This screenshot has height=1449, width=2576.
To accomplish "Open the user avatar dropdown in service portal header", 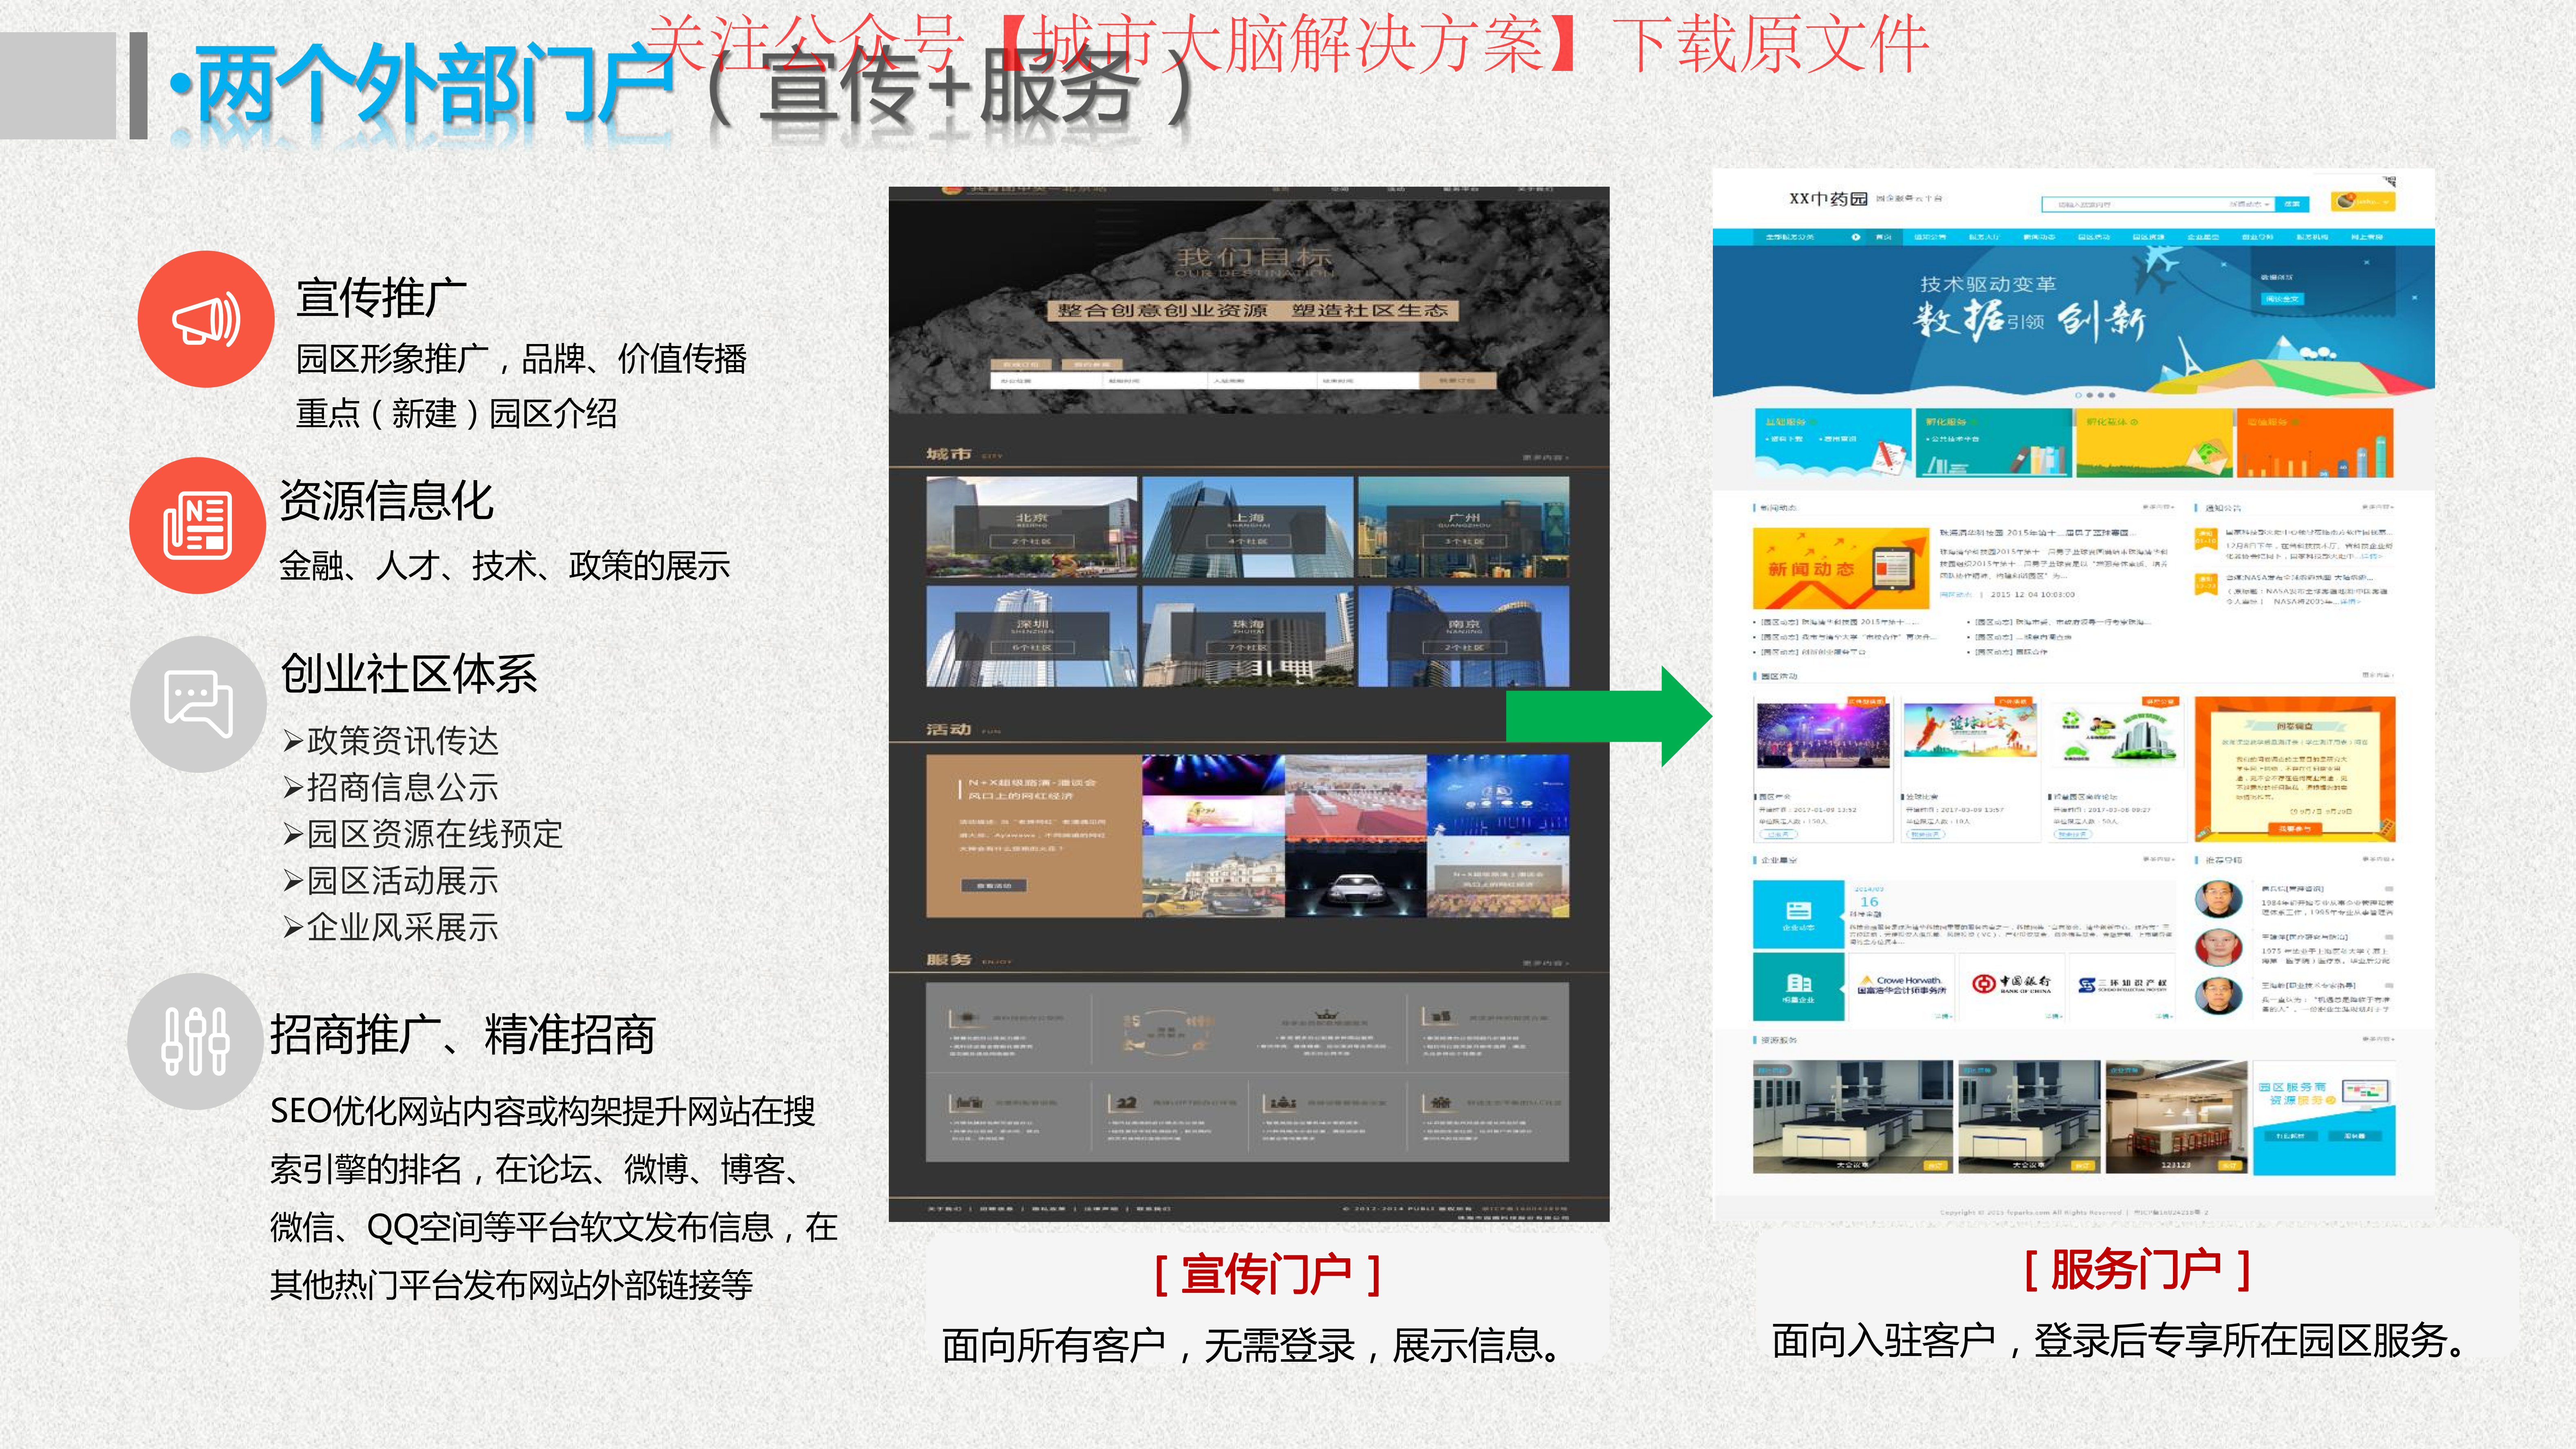I will point(2362,202).
